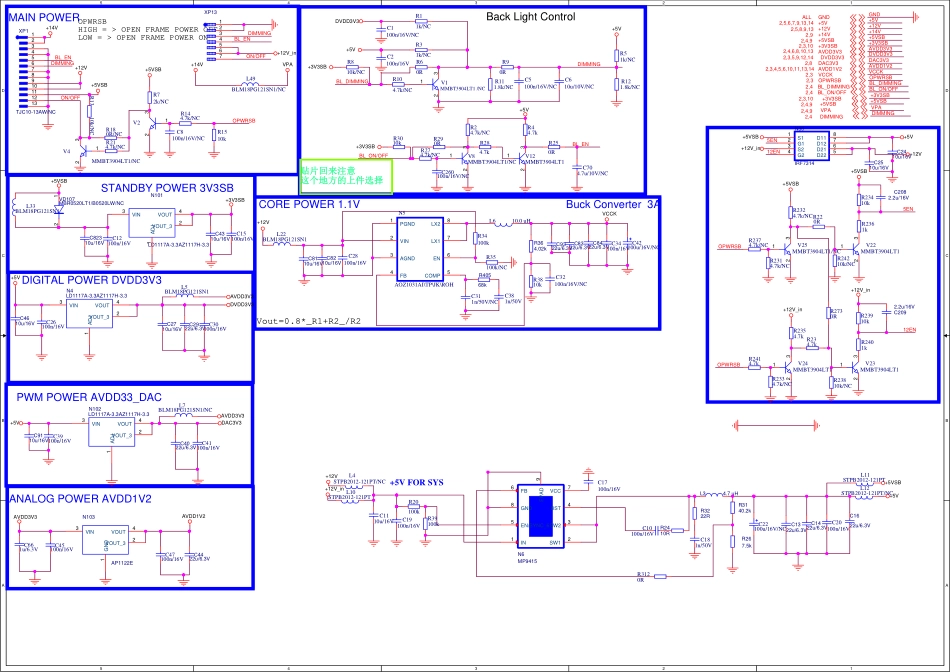Select the green Chinese annotation note box

[x=346, y=176]
